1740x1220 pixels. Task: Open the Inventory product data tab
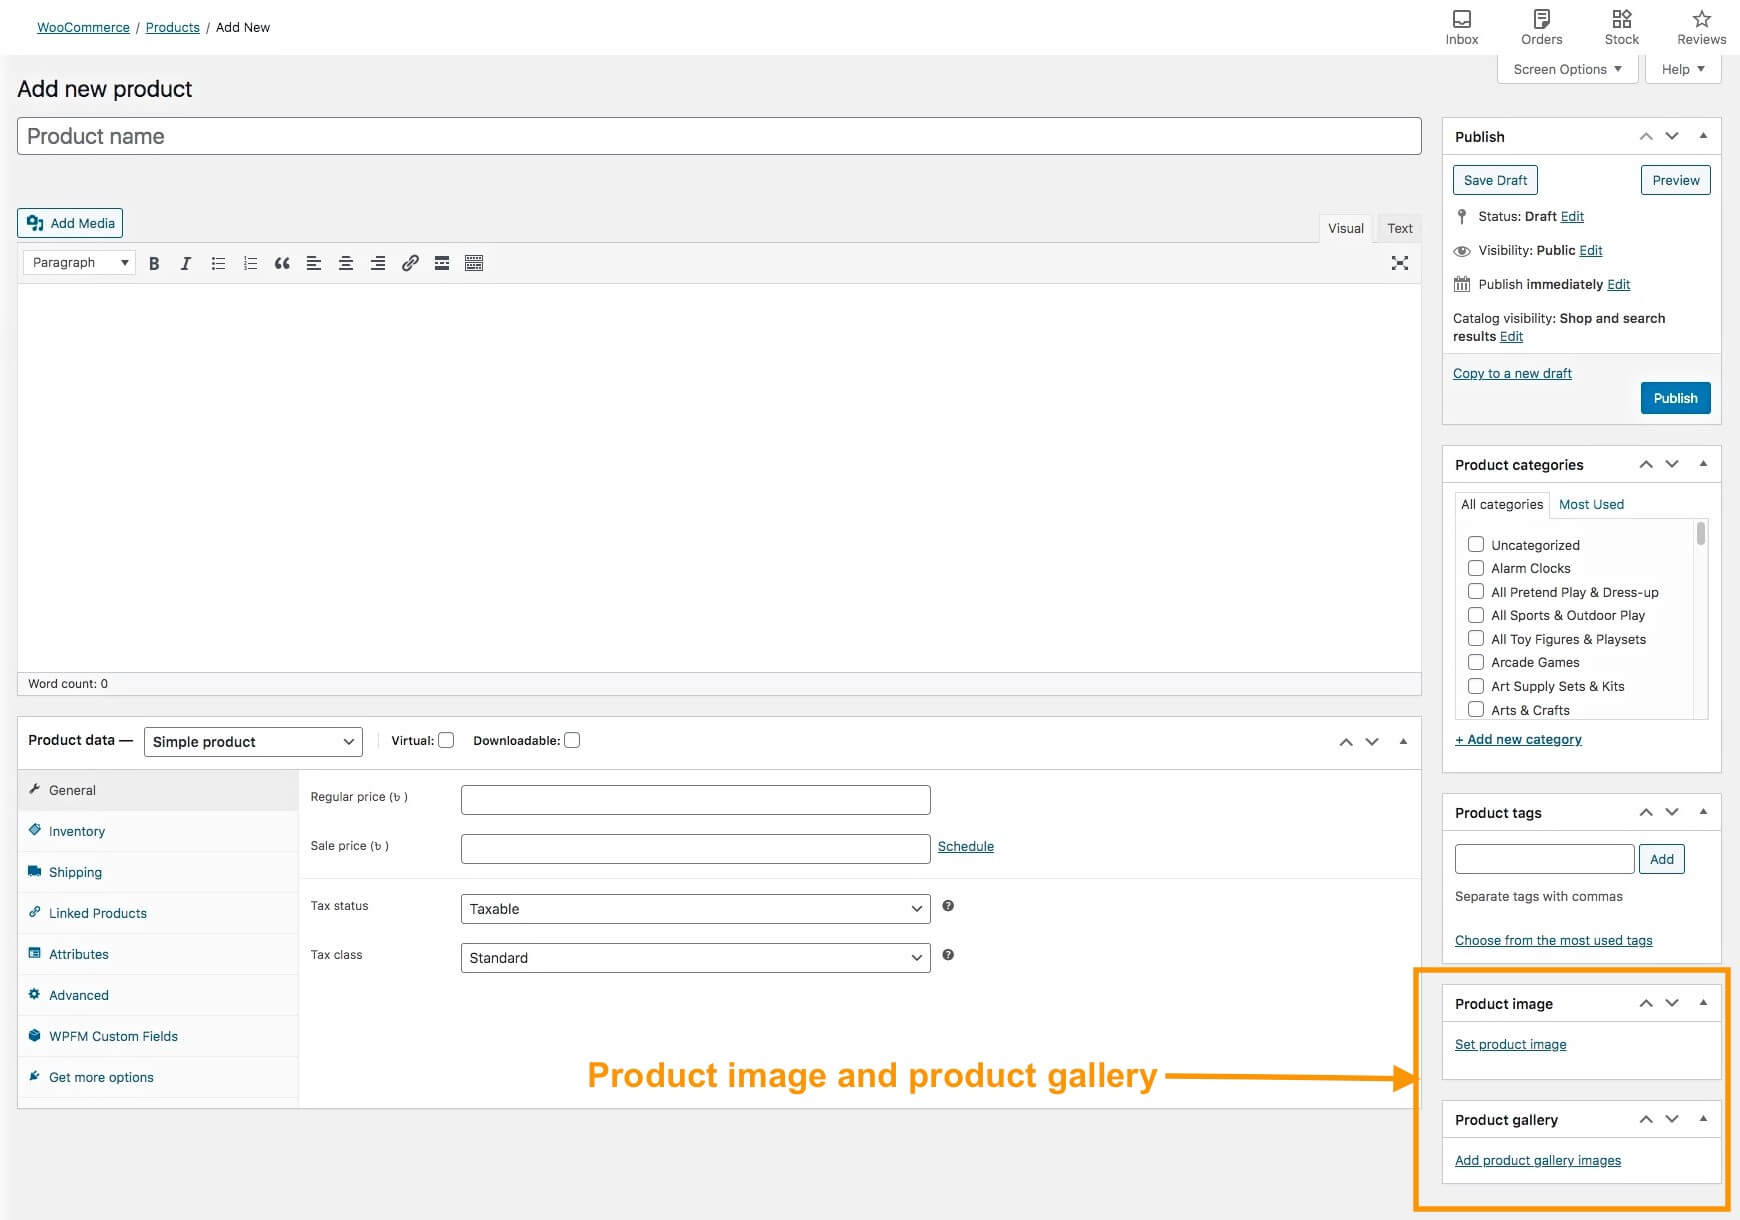pyautogui.click(x=77, y=831)
